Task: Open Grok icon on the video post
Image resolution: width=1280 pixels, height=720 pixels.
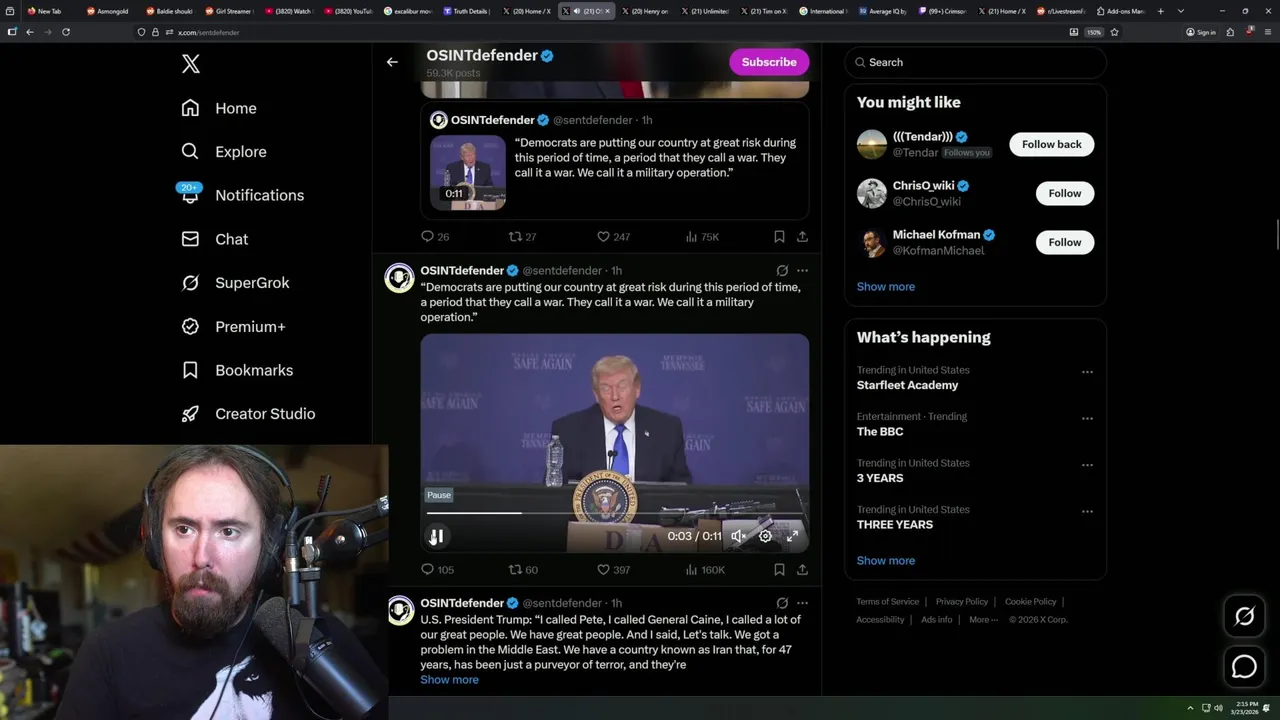Action: tap(782, 271)
